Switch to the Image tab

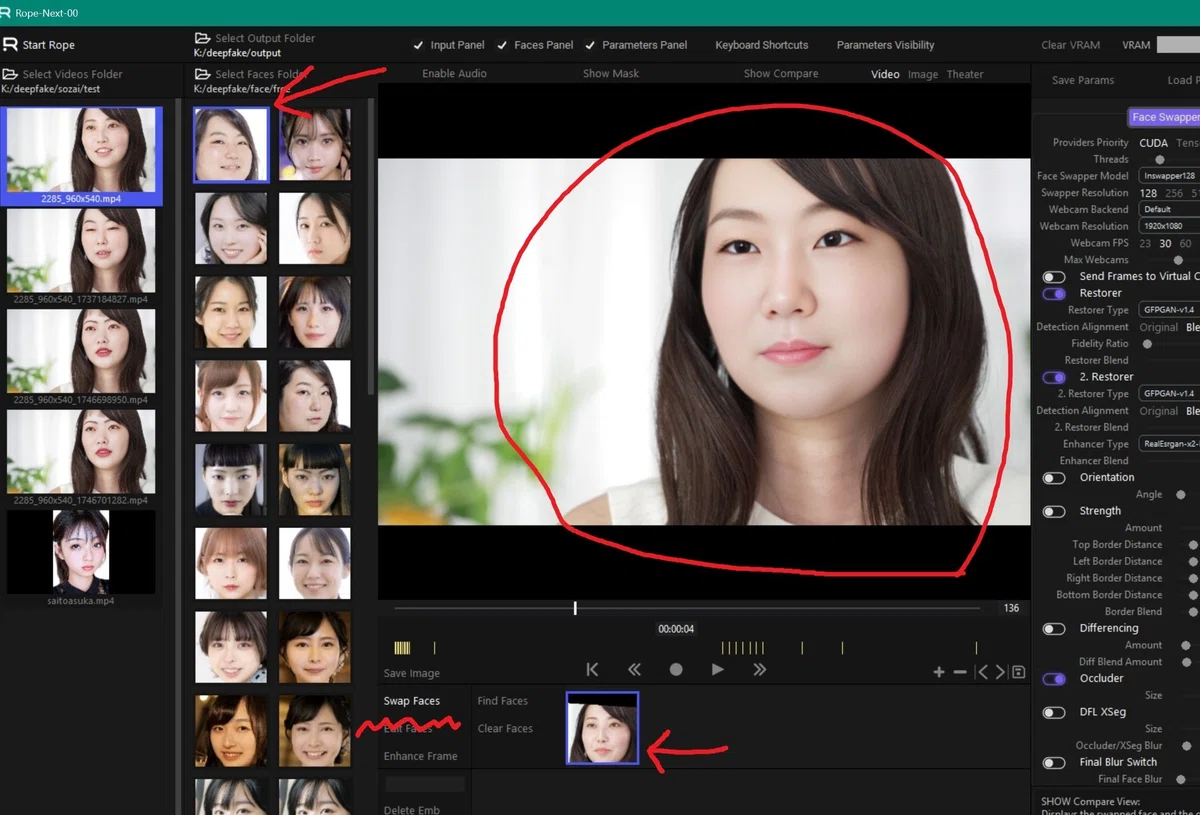tap(923, 74)
